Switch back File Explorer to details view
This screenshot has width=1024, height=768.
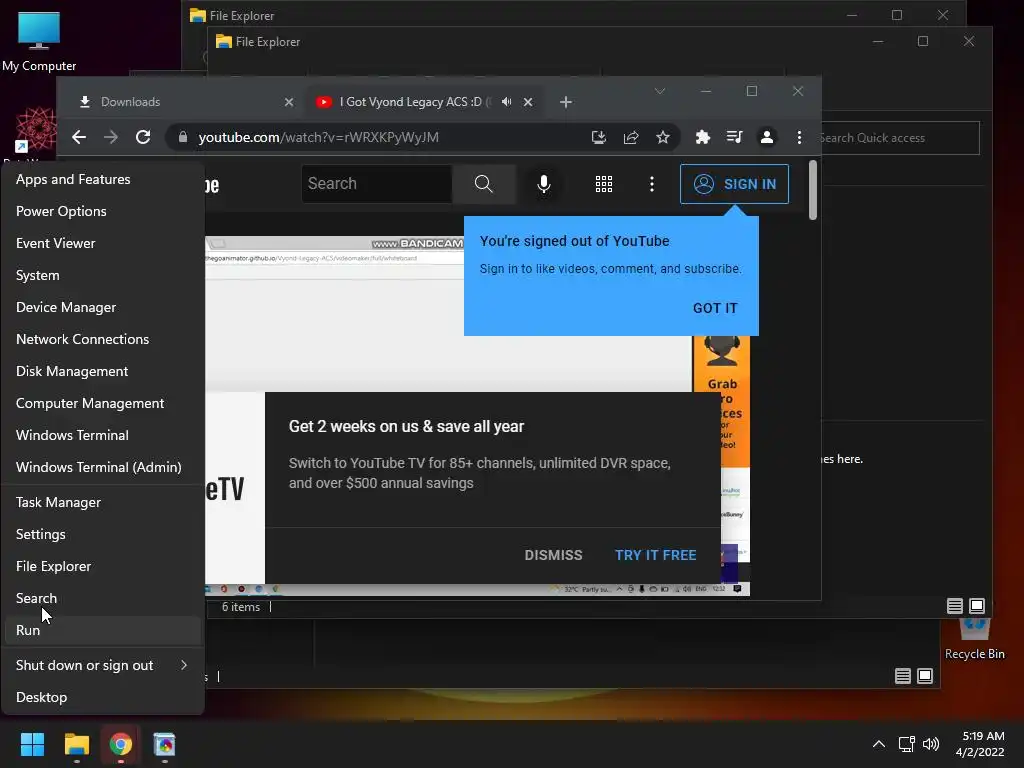903,676
